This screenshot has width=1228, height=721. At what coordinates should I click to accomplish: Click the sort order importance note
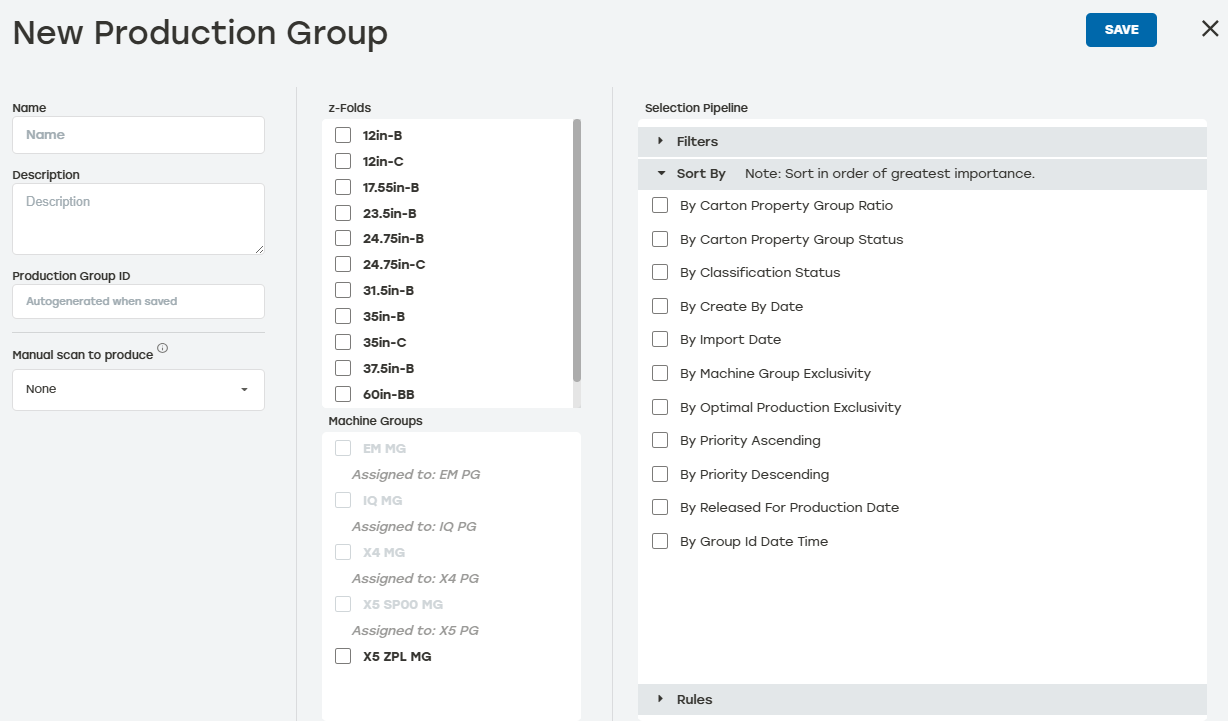pyautogui.click(x=890, y=173)
